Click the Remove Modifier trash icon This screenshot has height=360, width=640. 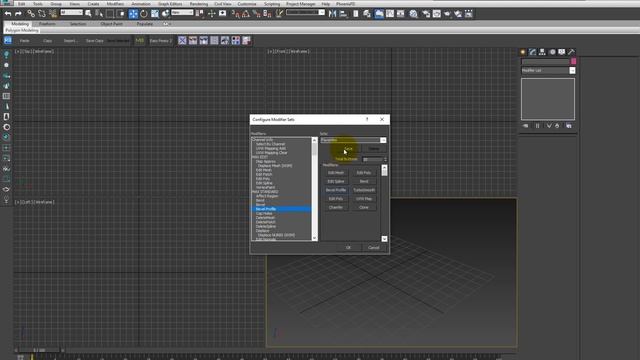(557, 126)
